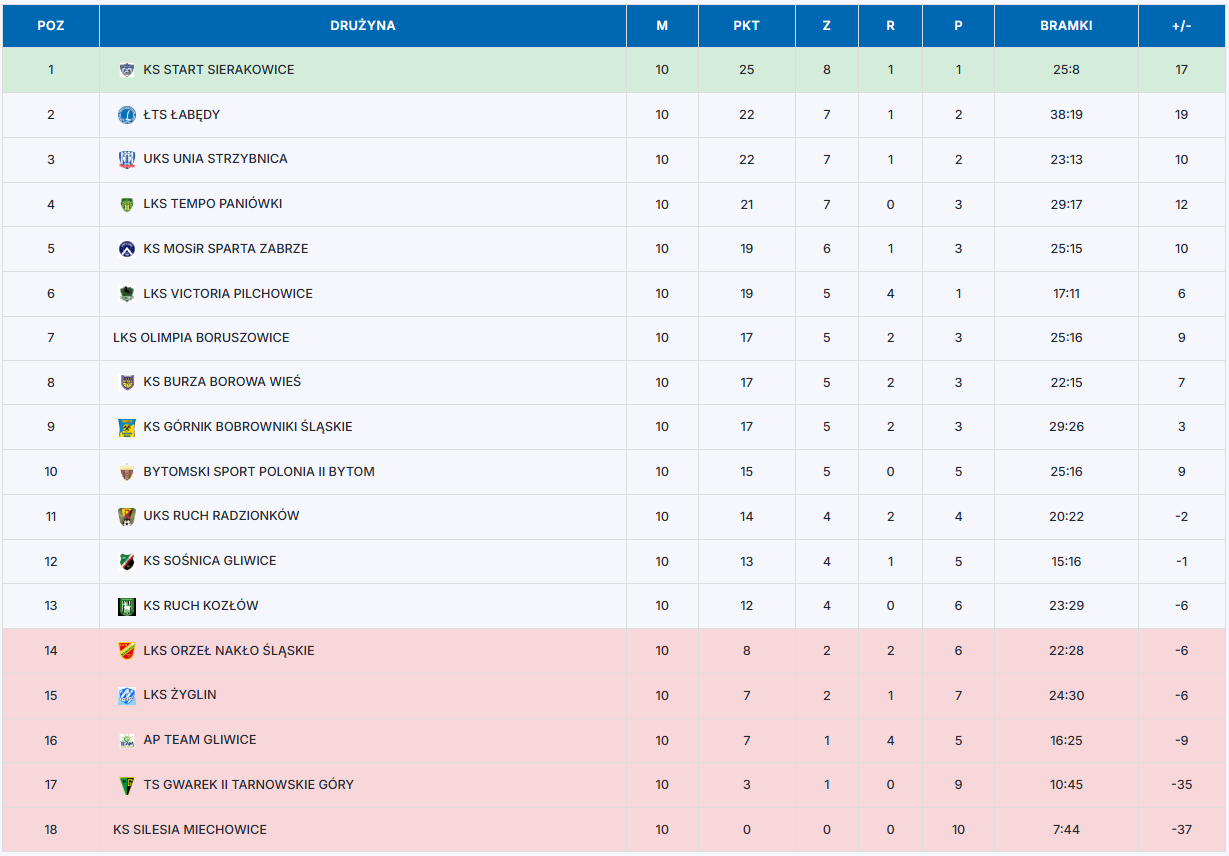This screenshot has height=856, width=1229.
Task: Click the LKS Tempo Paniówki crest
Action: coord(126,204)
